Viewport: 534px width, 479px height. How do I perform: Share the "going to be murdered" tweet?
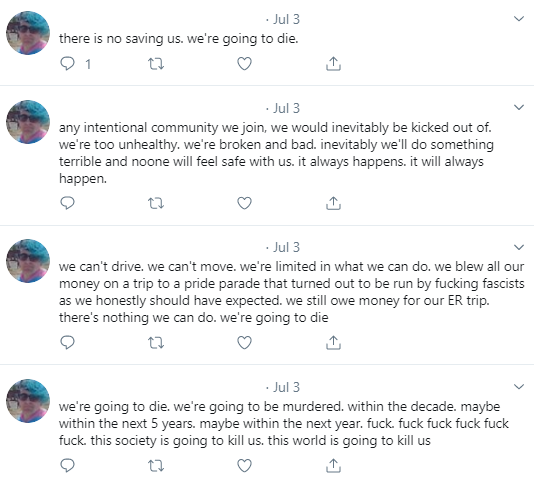click(x=333, y=465)
